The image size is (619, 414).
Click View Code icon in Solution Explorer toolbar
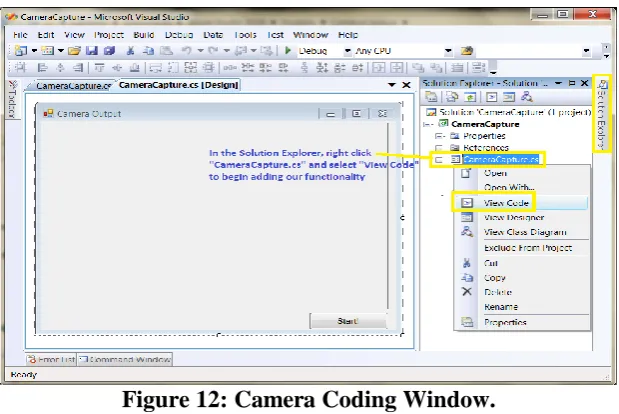(x=491, y=97)
